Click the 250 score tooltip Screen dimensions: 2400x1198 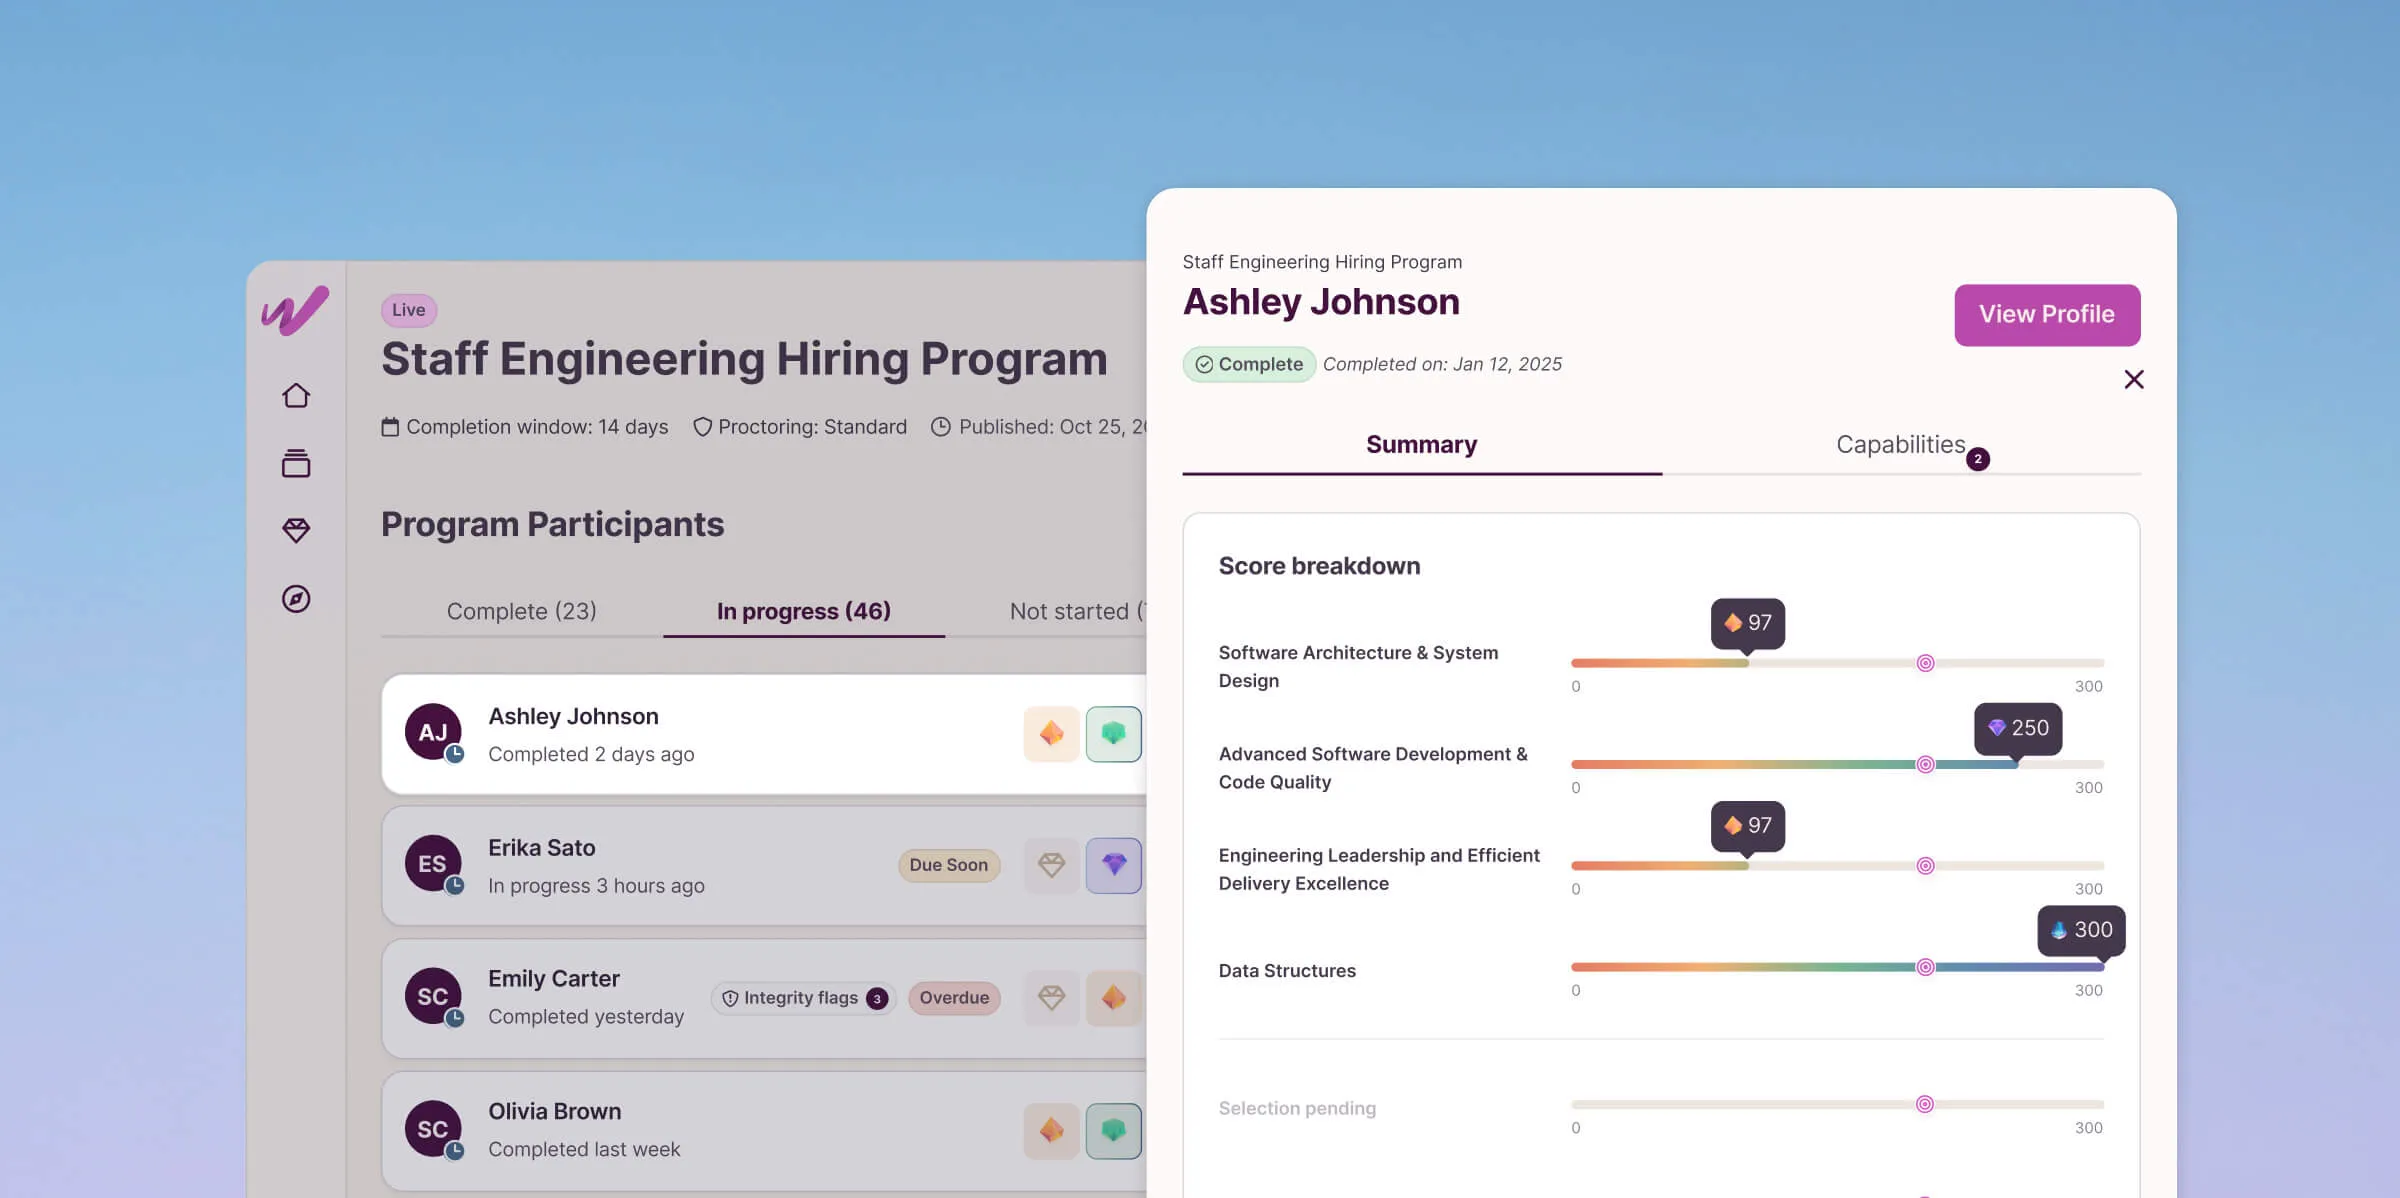(2018, 728)
